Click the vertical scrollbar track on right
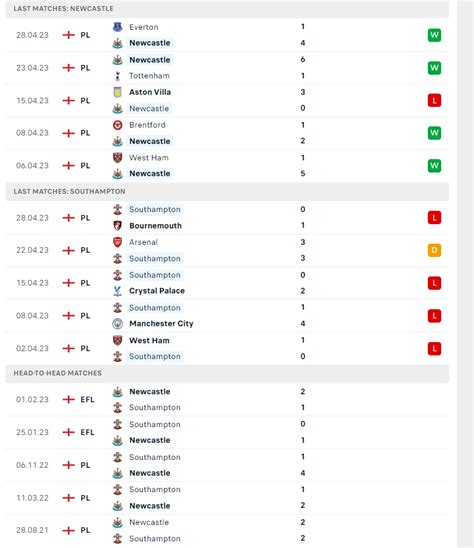Viewport: 474px width, 548px height. [x=465, y=274]
